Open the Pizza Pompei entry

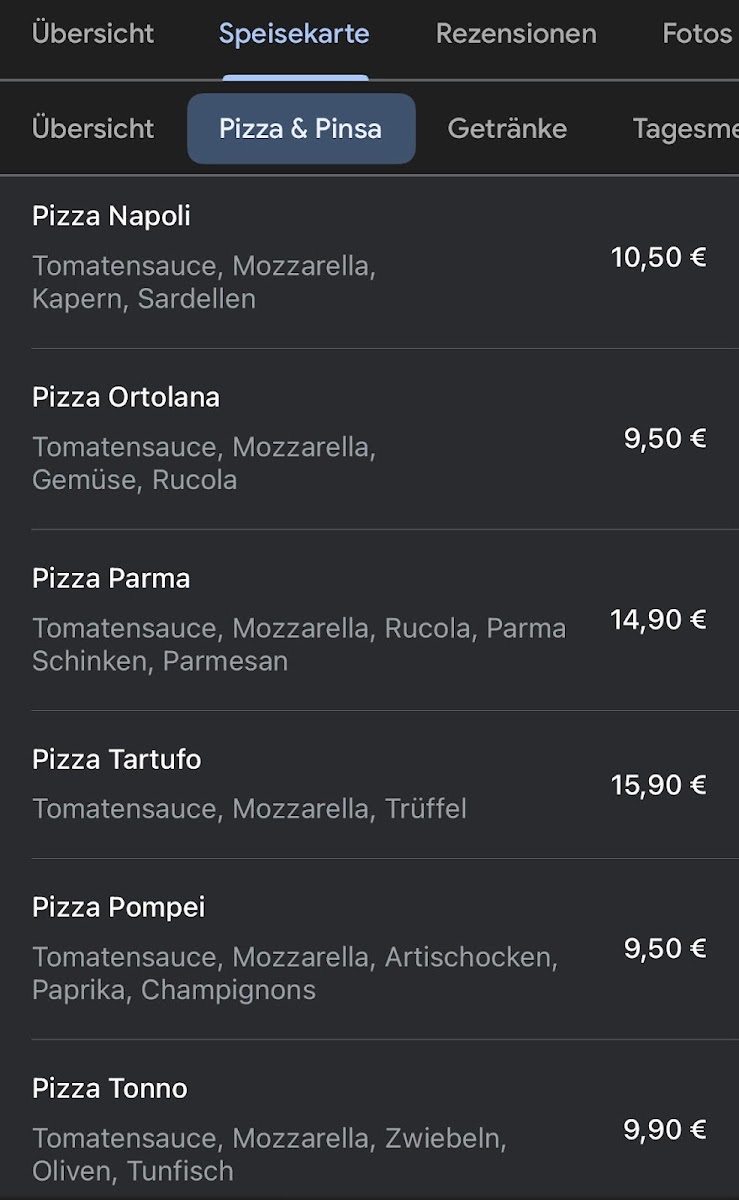pyautogui.click(x=119, y=907)
